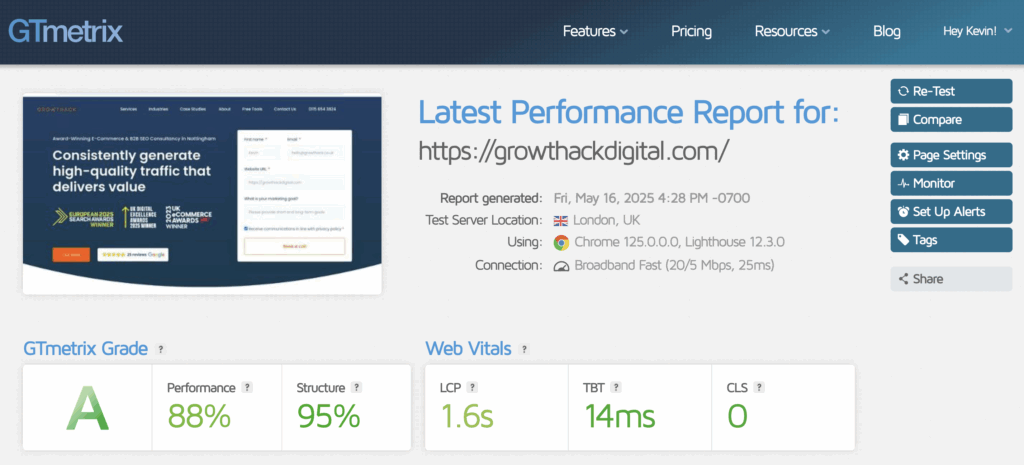Click the Monitor button
This screenshot has height=465, width=1024.
[951, 184]
